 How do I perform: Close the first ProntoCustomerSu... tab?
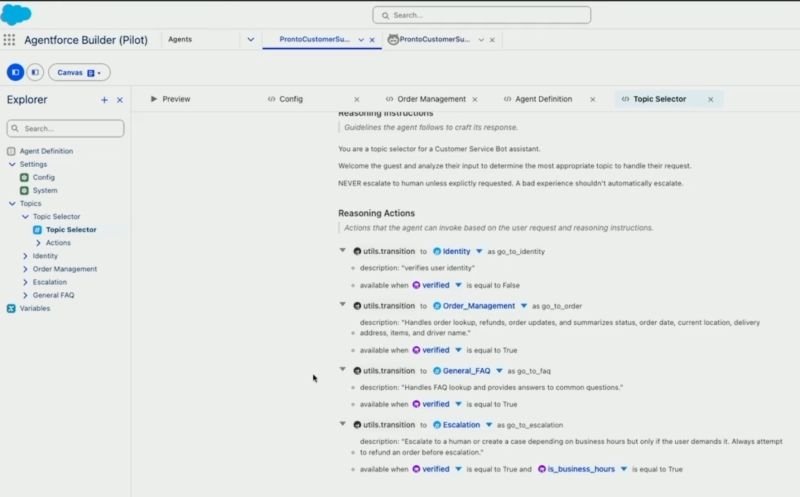click(x=372, y=40)
